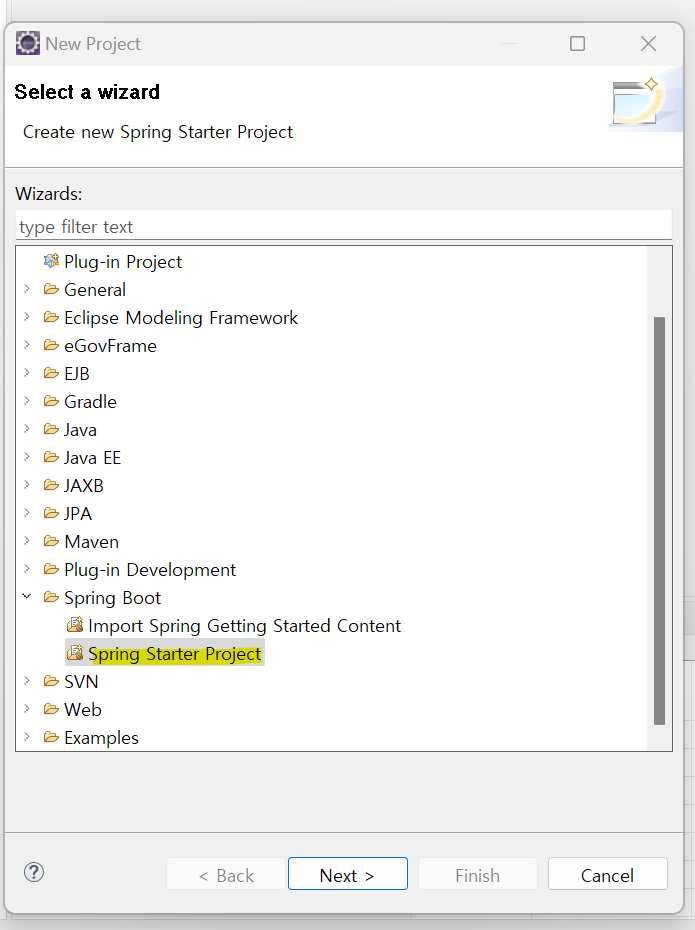
Task: Maximize the New Project dialog
Action: pos(577,43)
